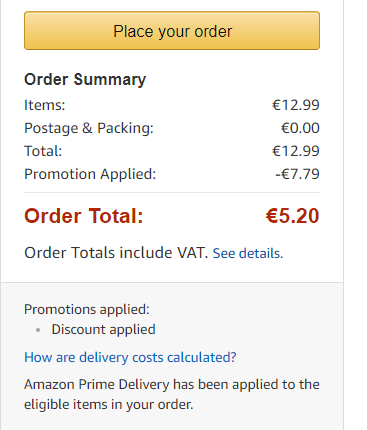Image resolution: width=367 pixels, height=430 pixels.
Task: Open How are delivery costs calculated link
Action: [130, 358]
